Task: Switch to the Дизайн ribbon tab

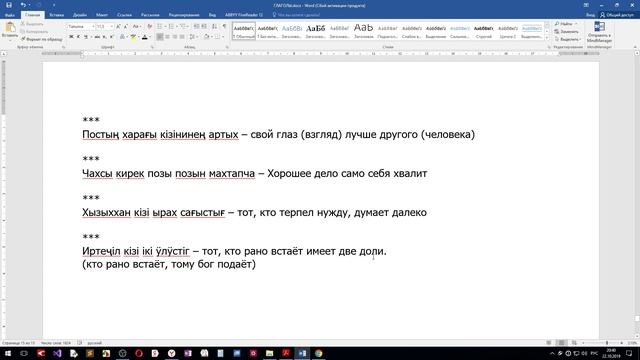Action: pos(80,15)
